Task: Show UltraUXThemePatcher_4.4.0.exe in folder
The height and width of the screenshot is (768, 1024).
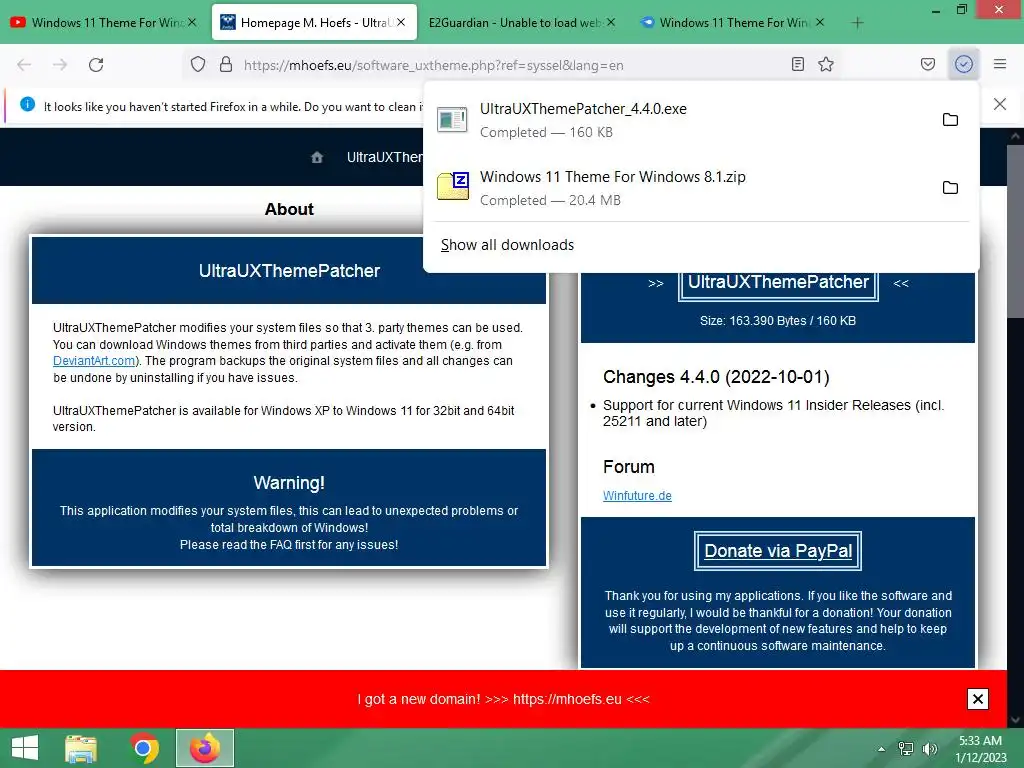Action: (x=950, y=120)
